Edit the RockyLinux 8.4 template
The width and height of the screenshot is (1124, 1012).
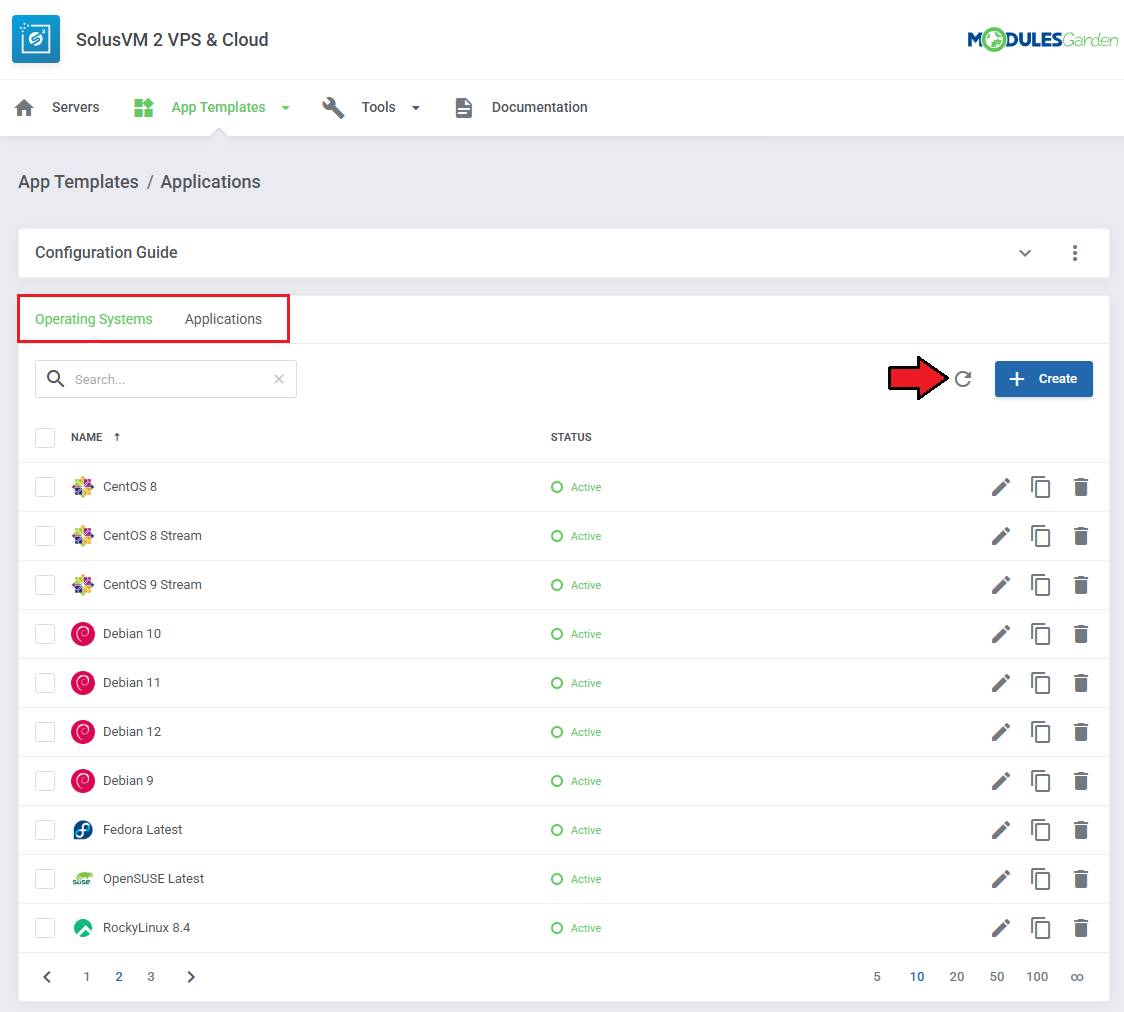click(1001, 928)
